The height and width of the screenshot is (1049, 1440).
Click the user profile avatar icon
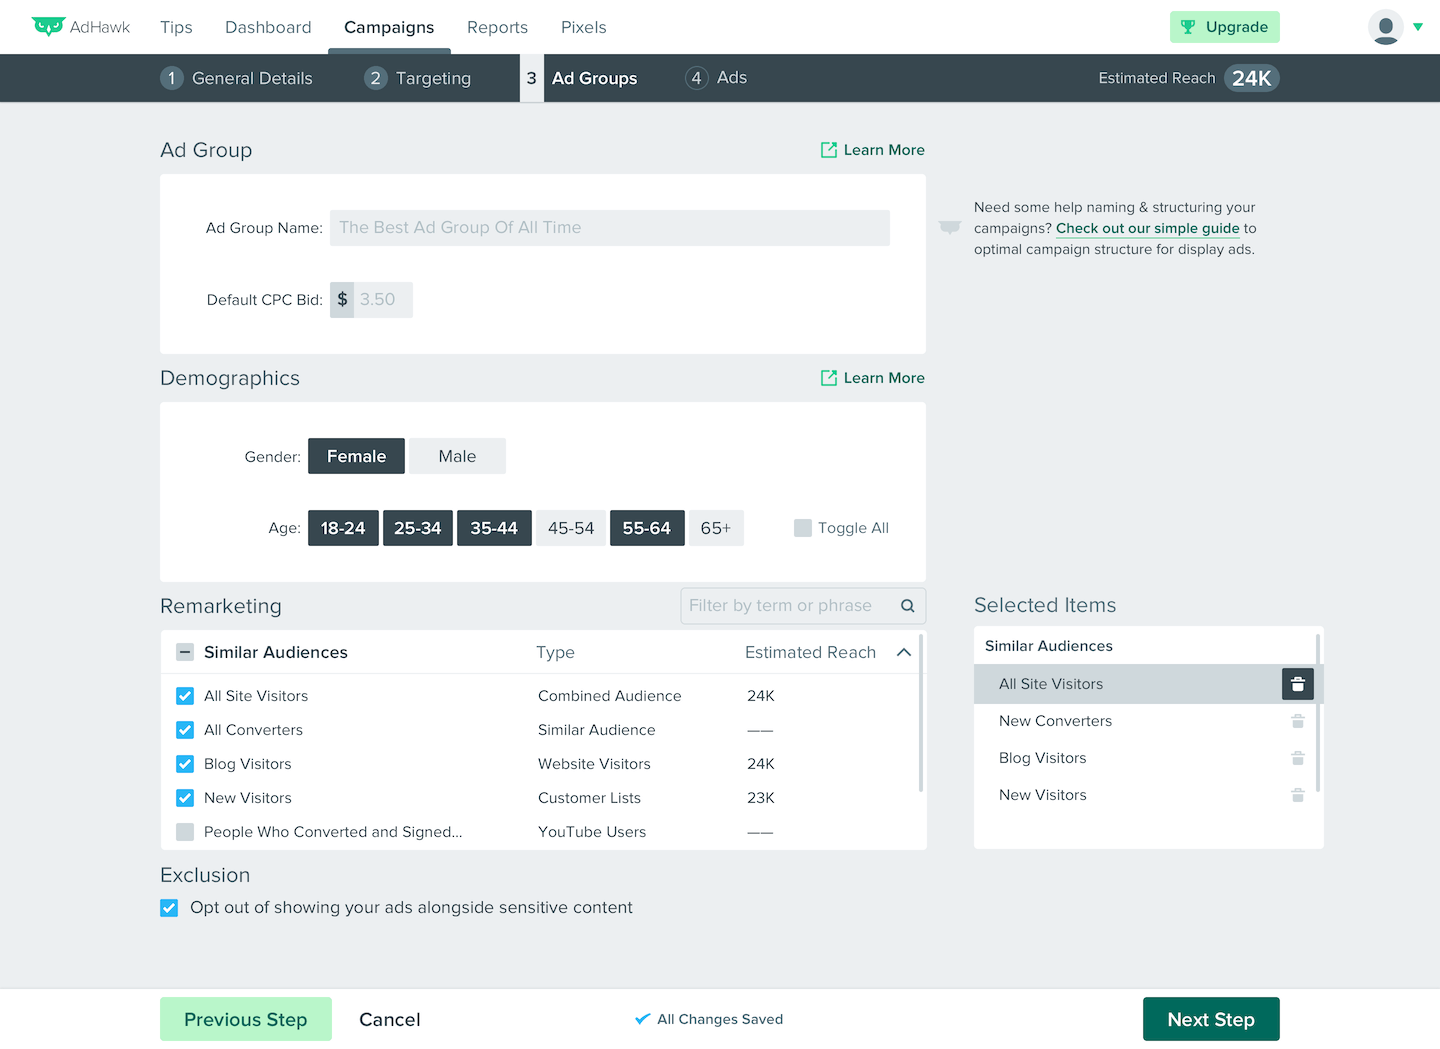[x=1386, y=27]
